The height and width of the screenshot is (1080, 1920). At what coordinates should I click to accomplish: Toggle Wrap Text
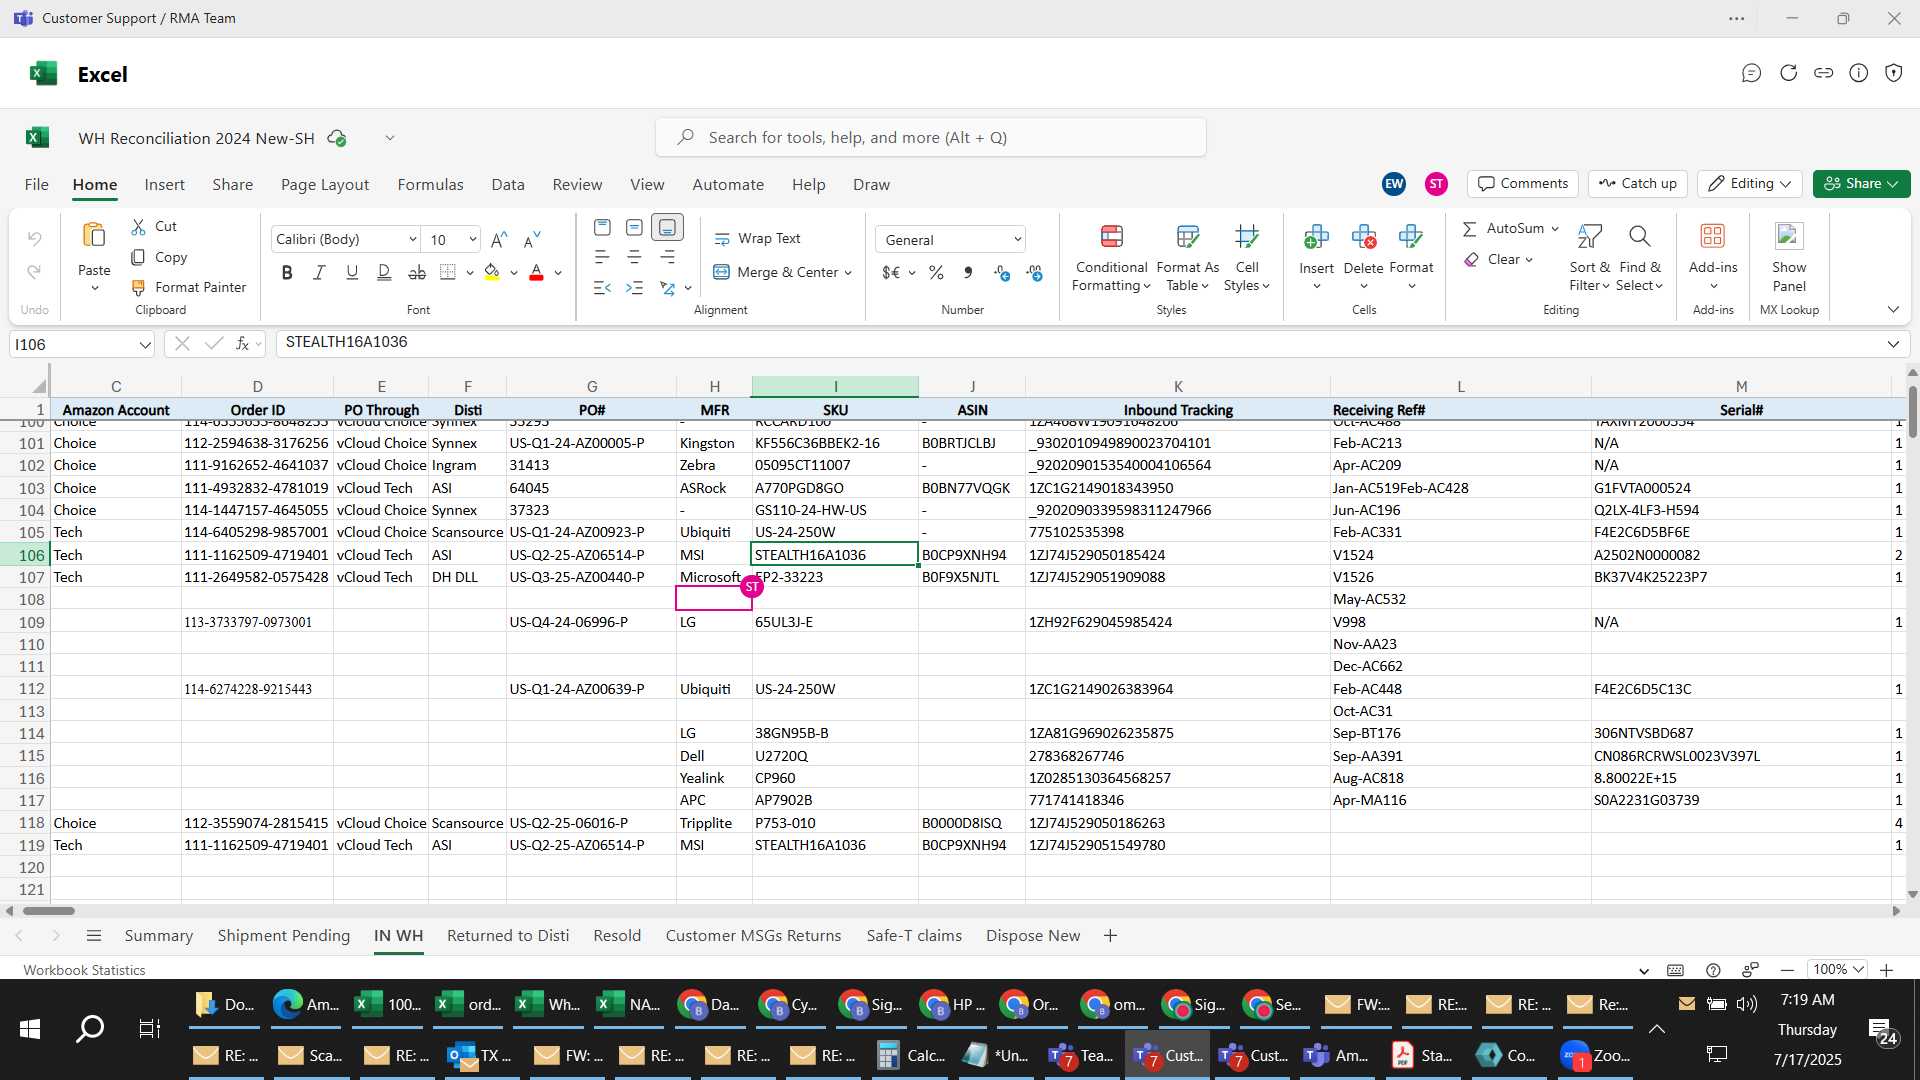[757, 238]
